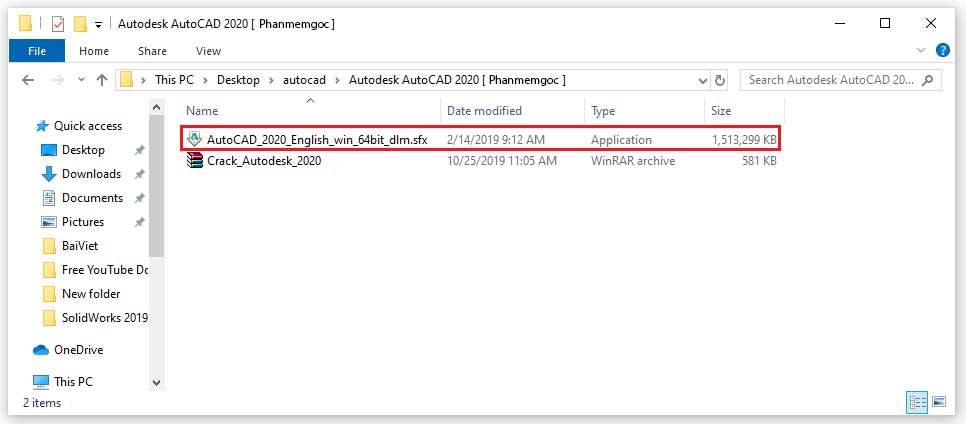This screenshot has height=424, width=966.
Task: Click the Properties checkmark icon in title bar
Action: 58,24
